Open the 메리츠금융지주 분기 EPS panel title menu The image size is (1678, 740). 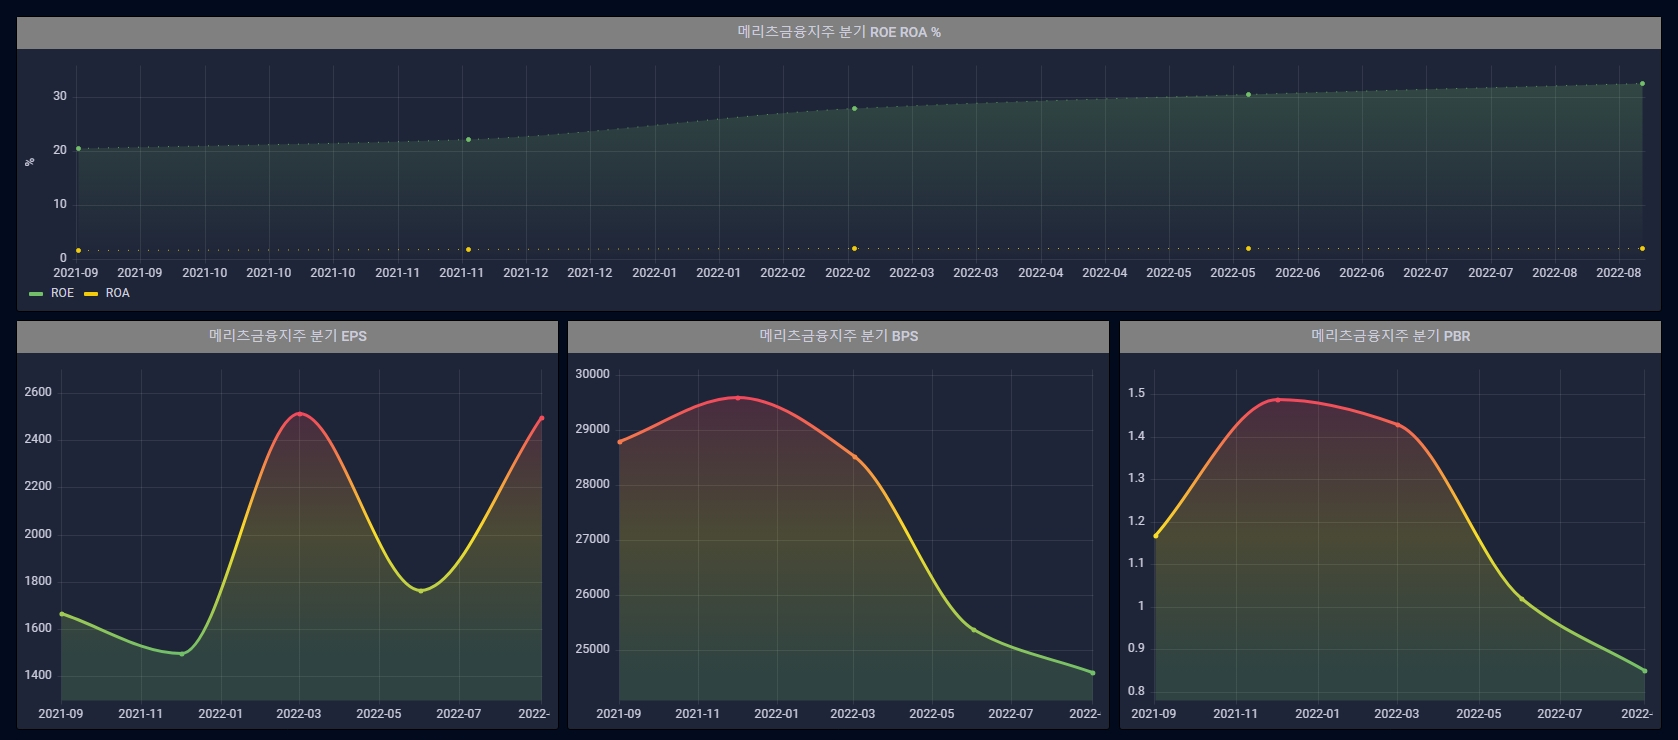pyautogui.click(x=287, y=336)
